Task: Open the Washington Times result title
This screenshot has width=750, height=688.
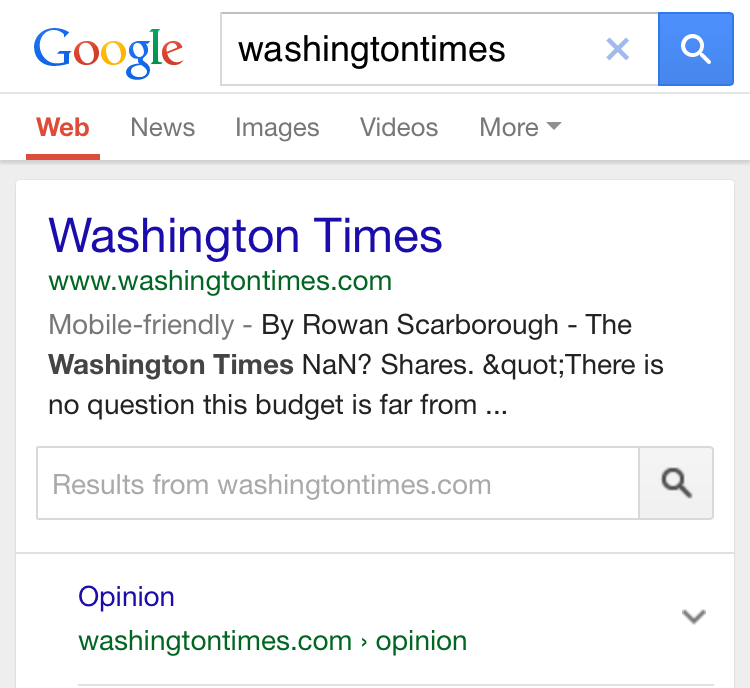Action: (x=245, y=237)
